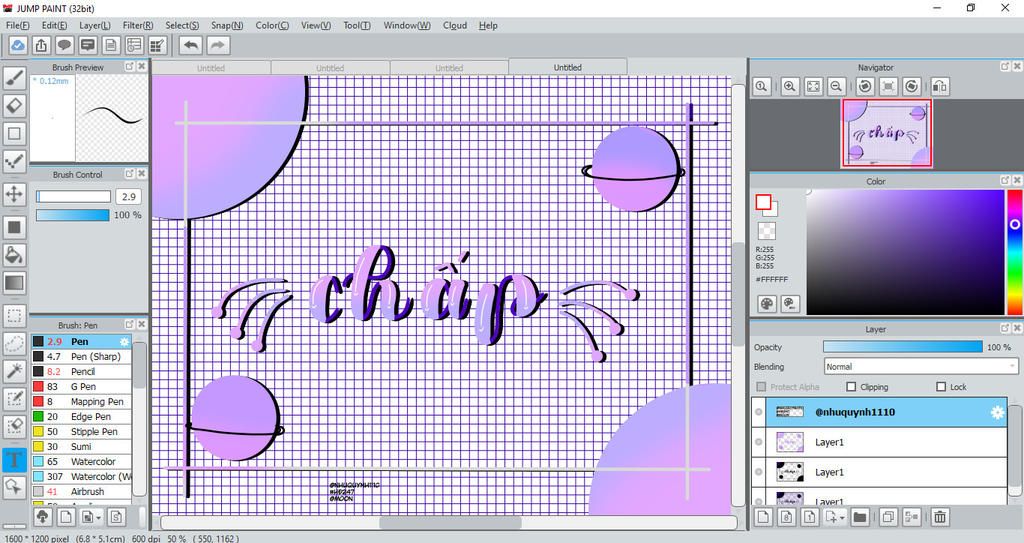Select the Watercolor brush size 65
This screenshot has width=1024, height=543.
[x=82, y=462]
